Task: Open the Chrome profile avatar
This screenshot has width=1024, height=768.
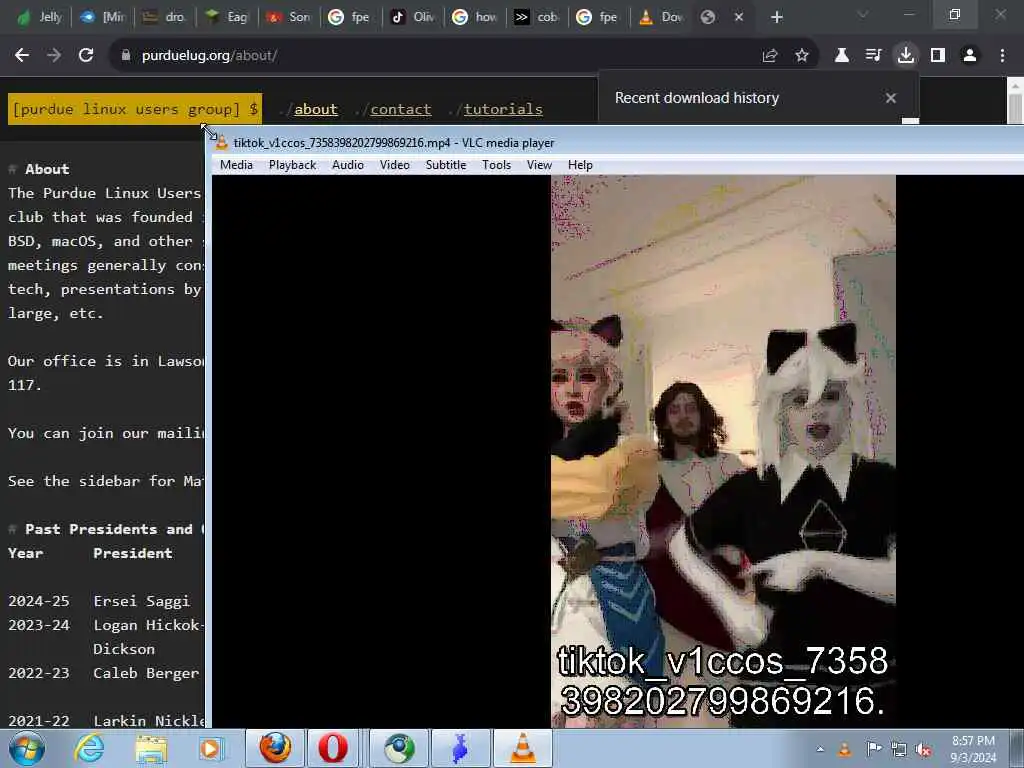Action: coord(970,56)
